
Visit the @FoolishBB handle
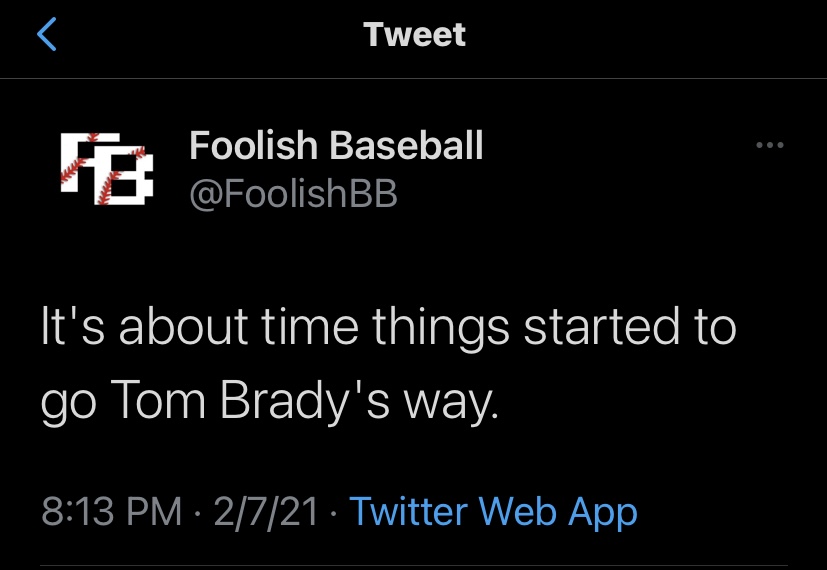(293, 194)
